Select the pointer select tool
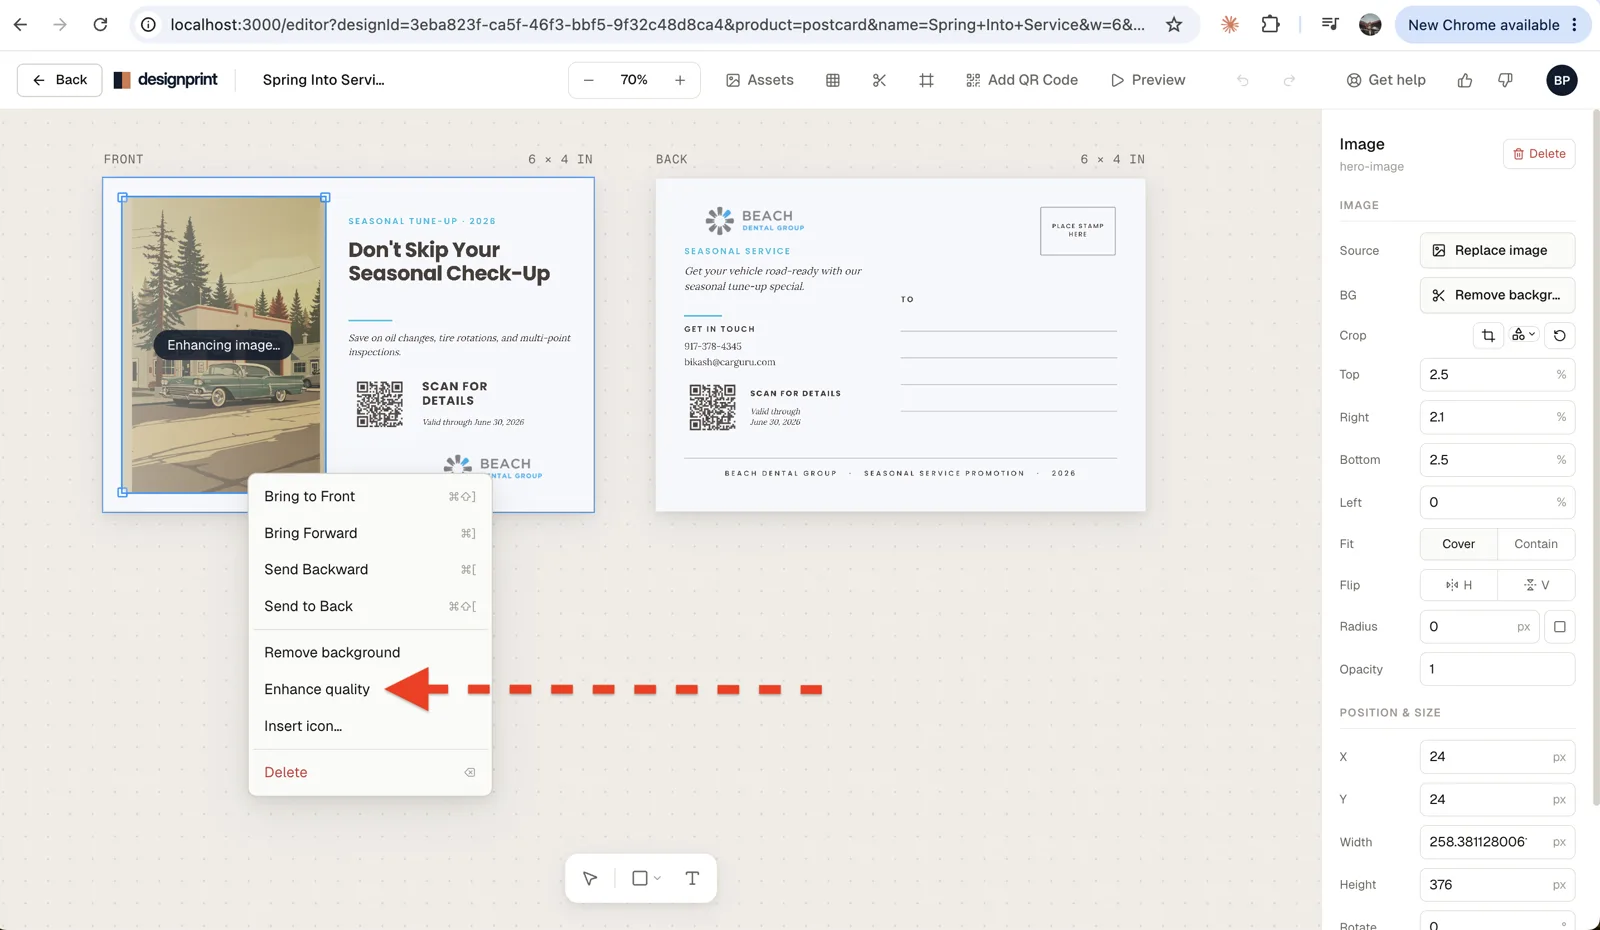1600x930 pixels. [x=590, y=878]
